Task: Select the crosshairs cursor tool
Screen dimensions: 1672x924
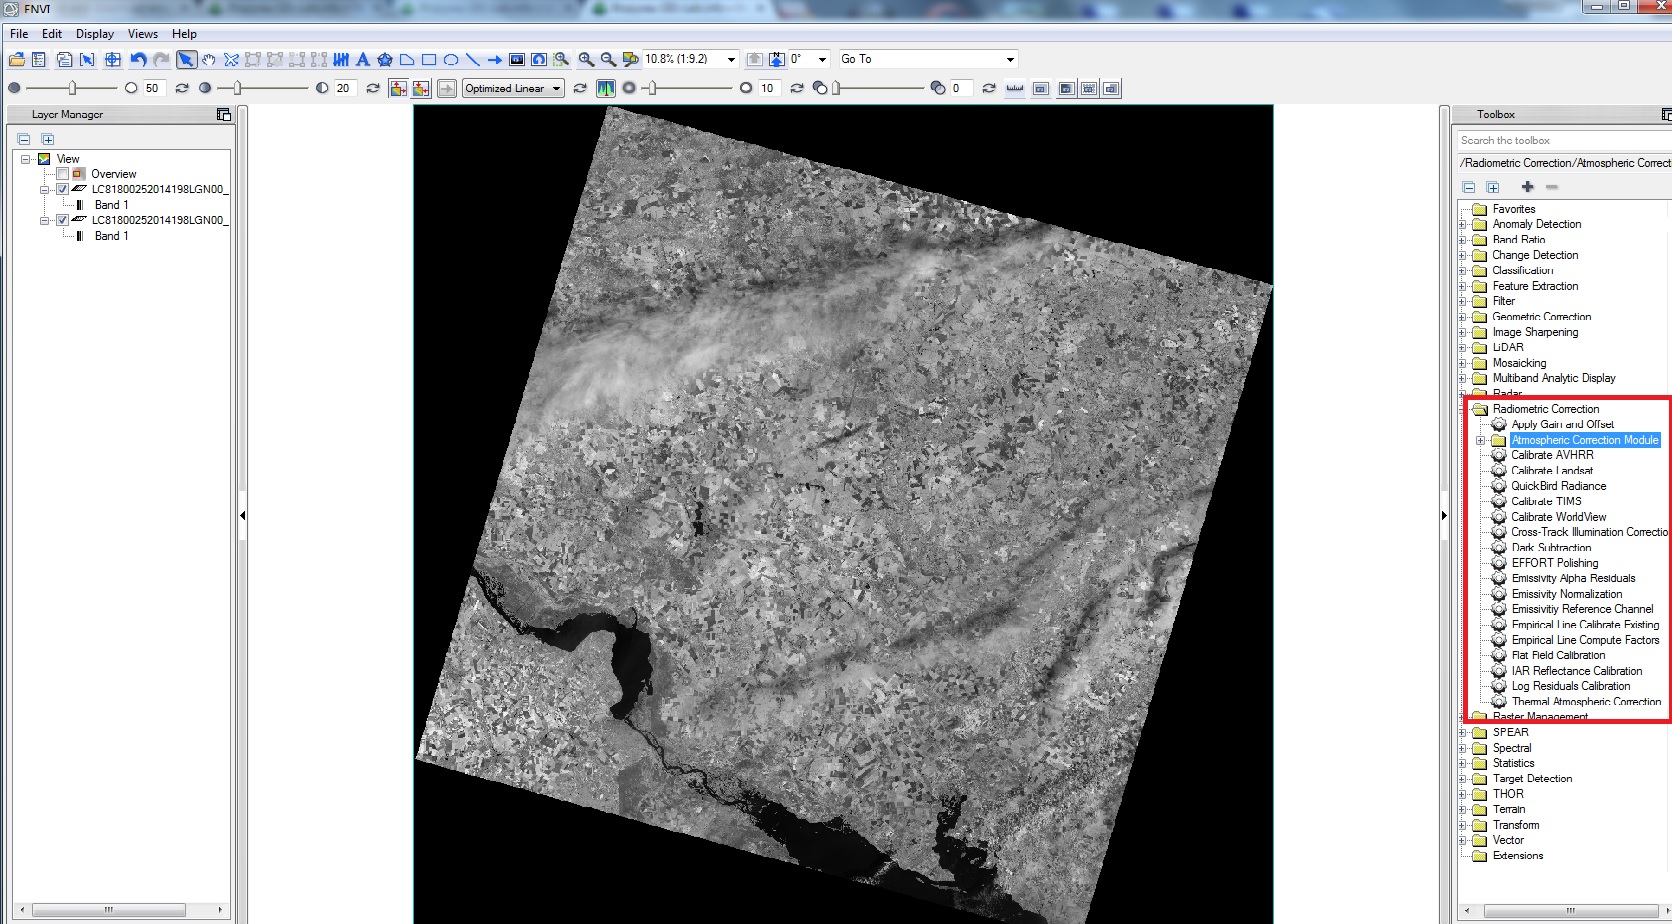Action: (x=112, y=60)
